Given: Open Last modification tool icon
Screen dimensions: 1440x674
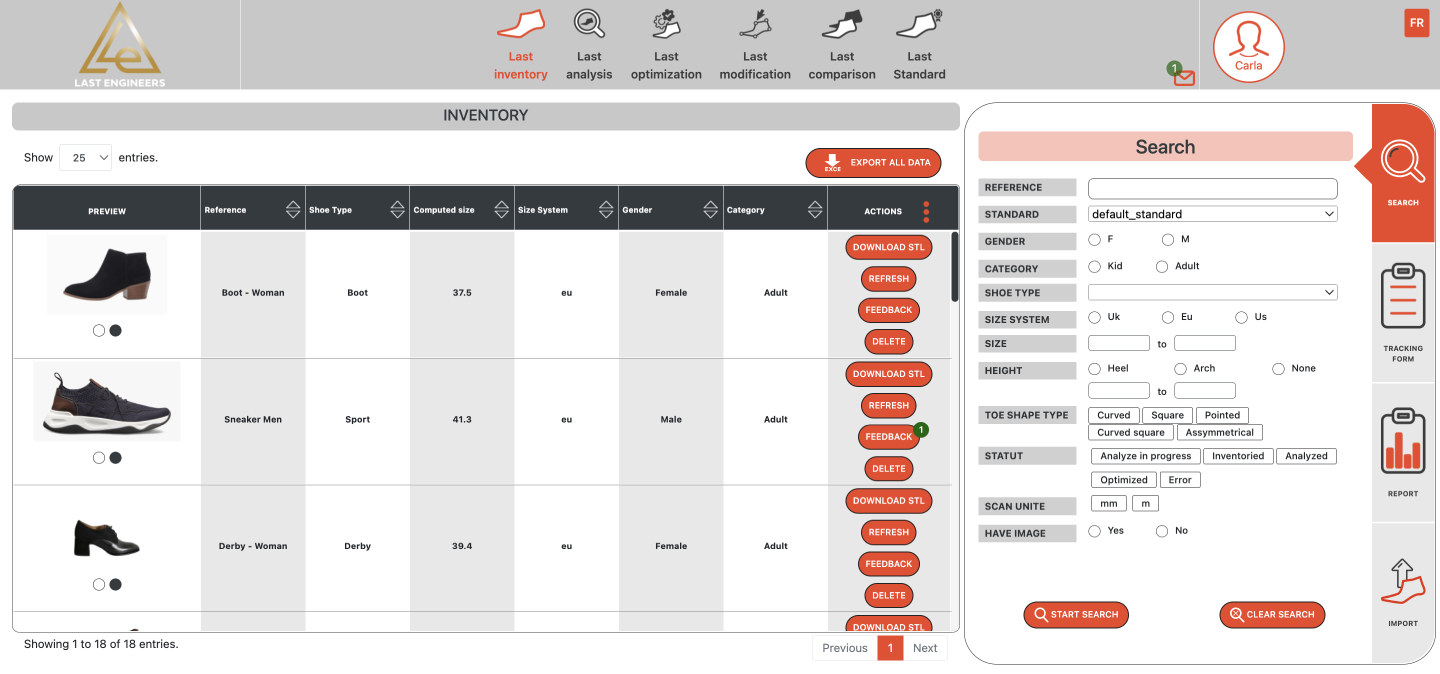Looking at the screenshot, I should pos(755,25).
